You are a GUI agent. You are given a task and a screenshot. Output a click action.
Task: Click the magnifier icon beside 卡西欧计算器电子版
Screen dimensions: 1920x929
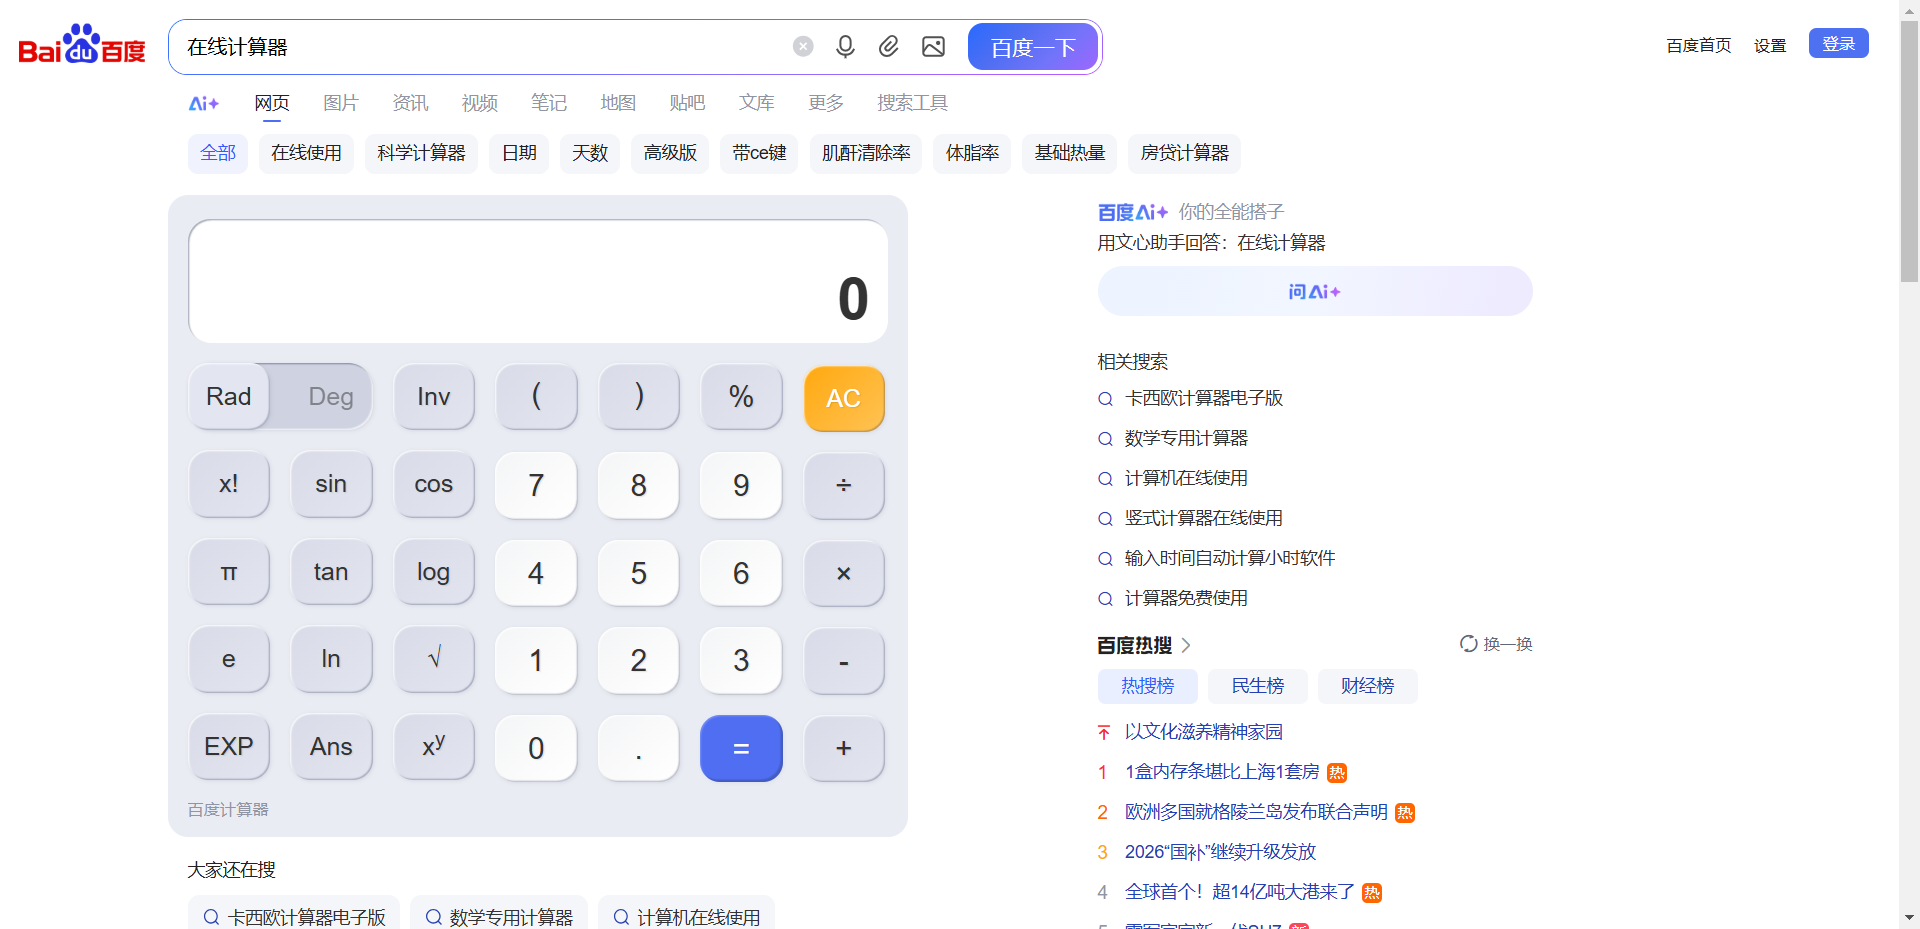pos(1104,398)
